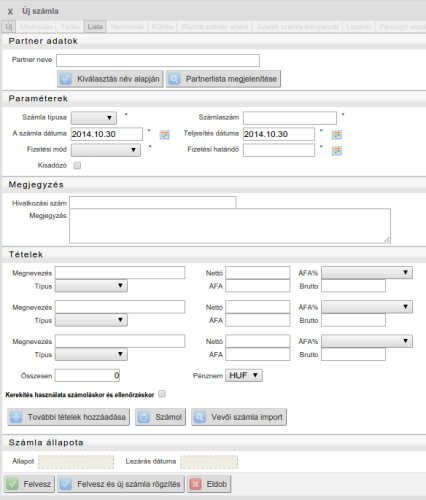
Task: Open calendar picker for Teljesítés dátuma
Action: (x=337, y=135)
